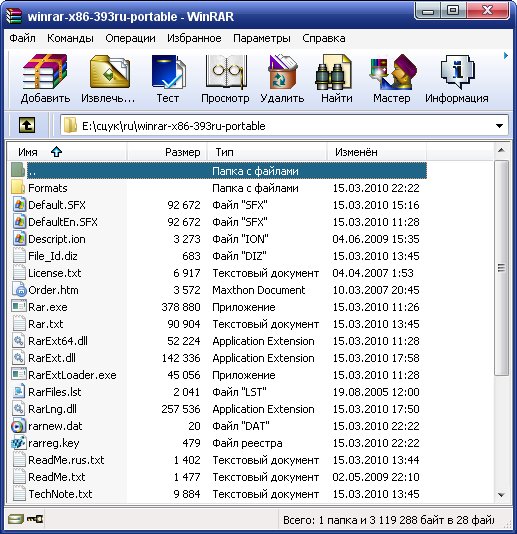The width and height of the screenshot is (517, 534).
Task: Expand the address path dropdown arrow
Action: click(499, 126)
